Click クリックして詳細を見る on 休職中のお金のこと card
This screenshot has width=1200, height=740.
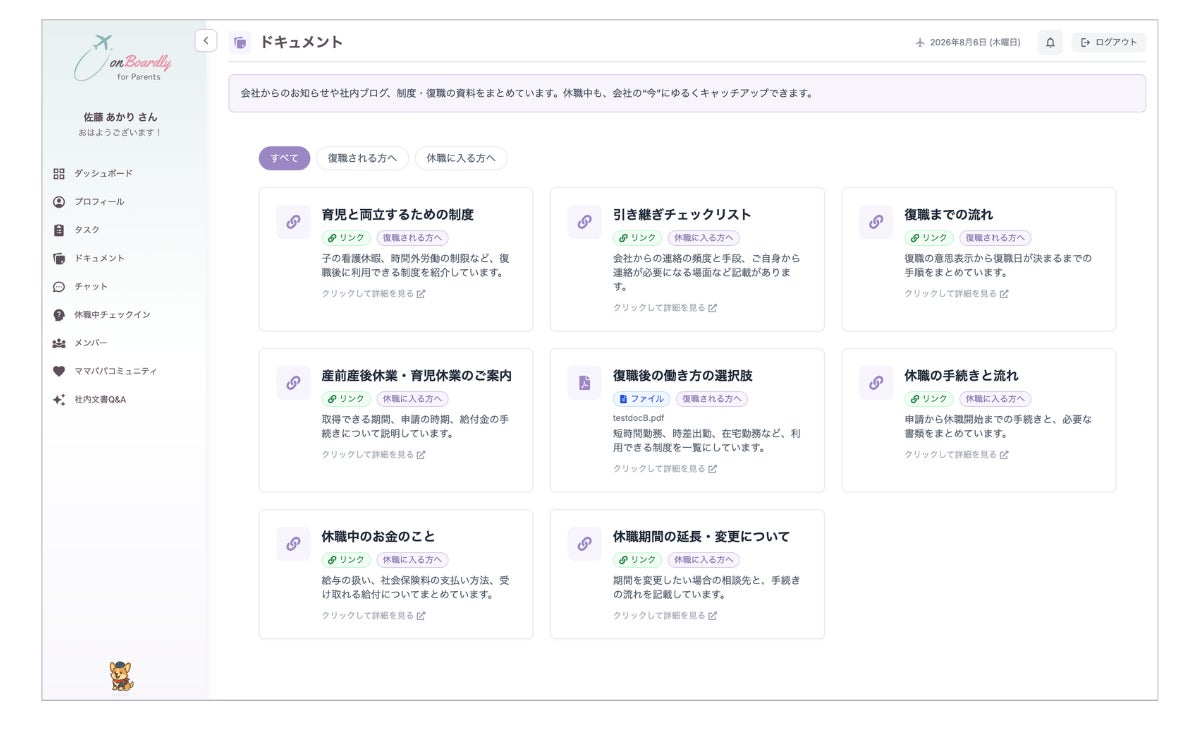point(373,615)
